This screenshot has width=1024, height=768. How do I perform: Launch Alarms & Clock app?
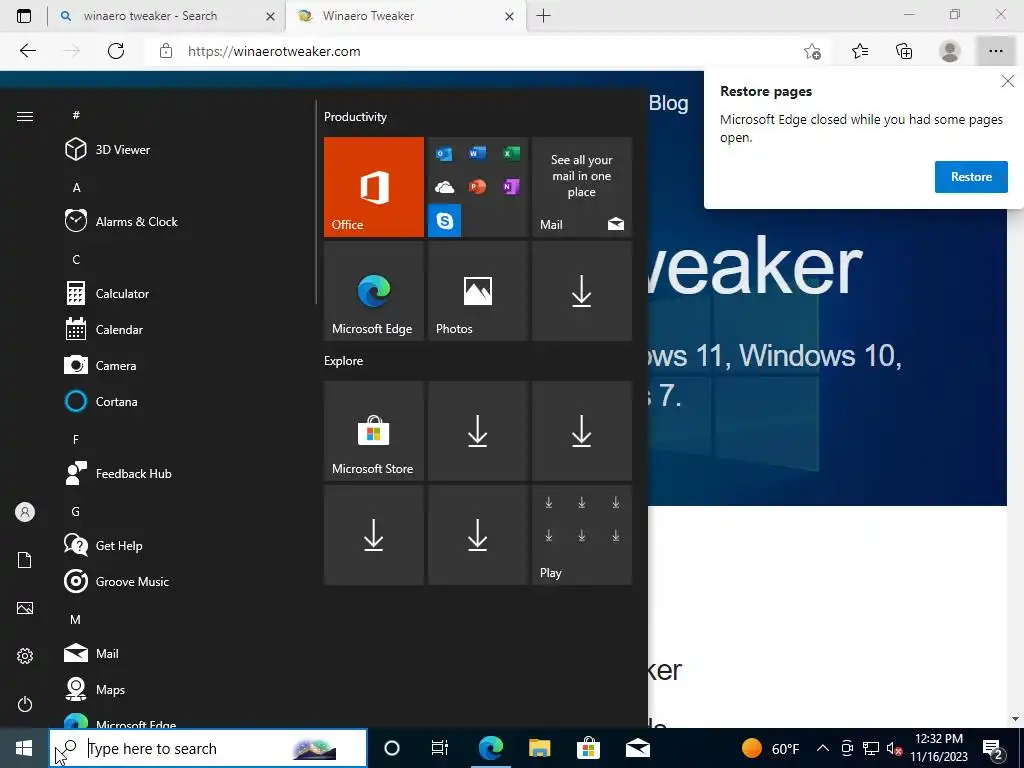click(x=183, y=221)
